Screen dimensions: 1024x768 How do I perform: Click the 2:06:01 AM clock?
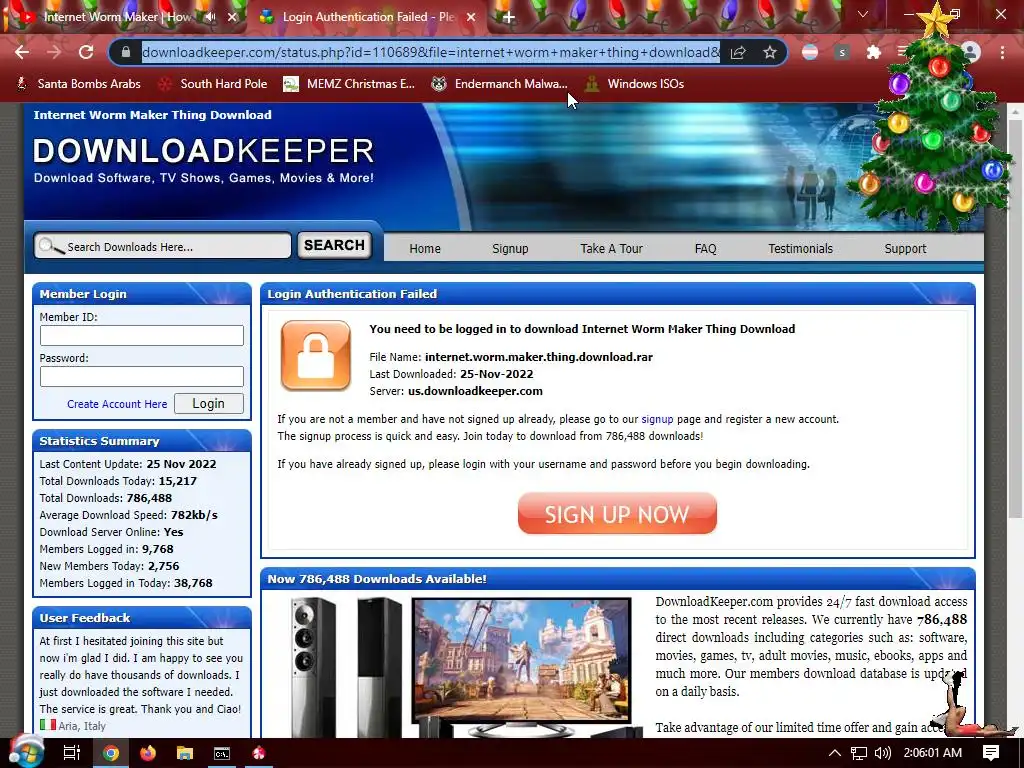pos(933,753)
